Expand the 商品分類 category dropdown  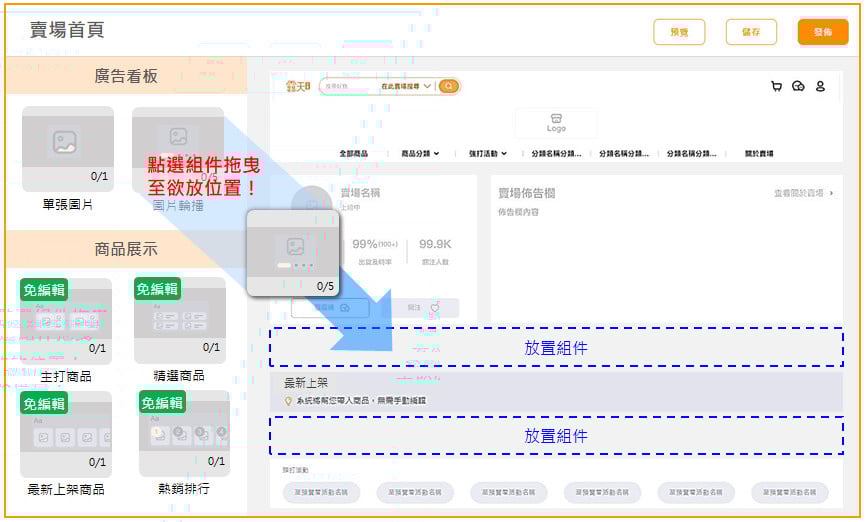tap(420, 154)
